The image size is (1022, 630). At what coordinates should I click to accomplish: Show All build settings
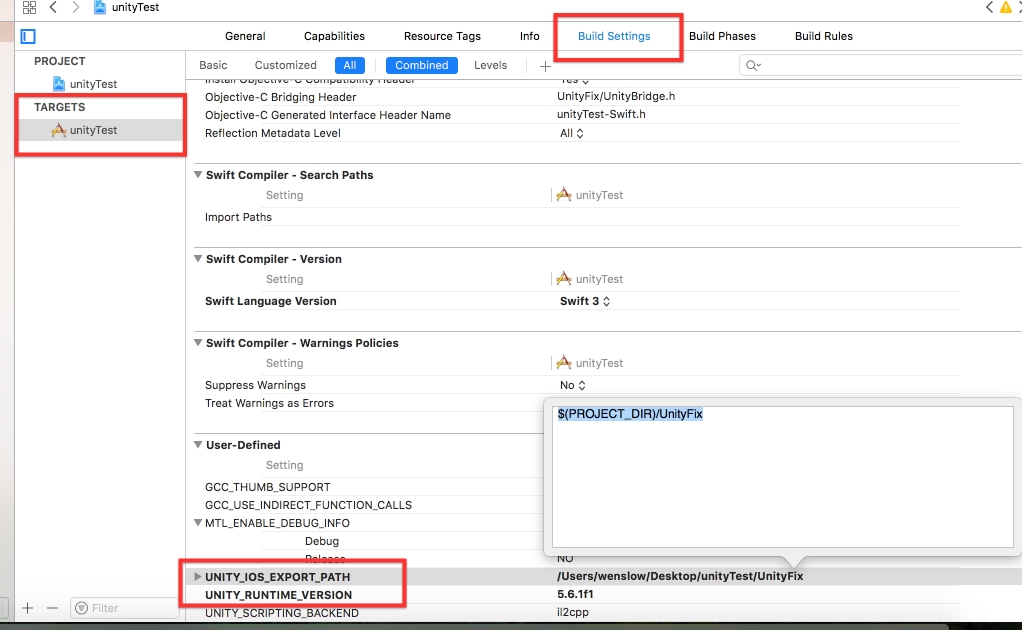tap(350, 65)
